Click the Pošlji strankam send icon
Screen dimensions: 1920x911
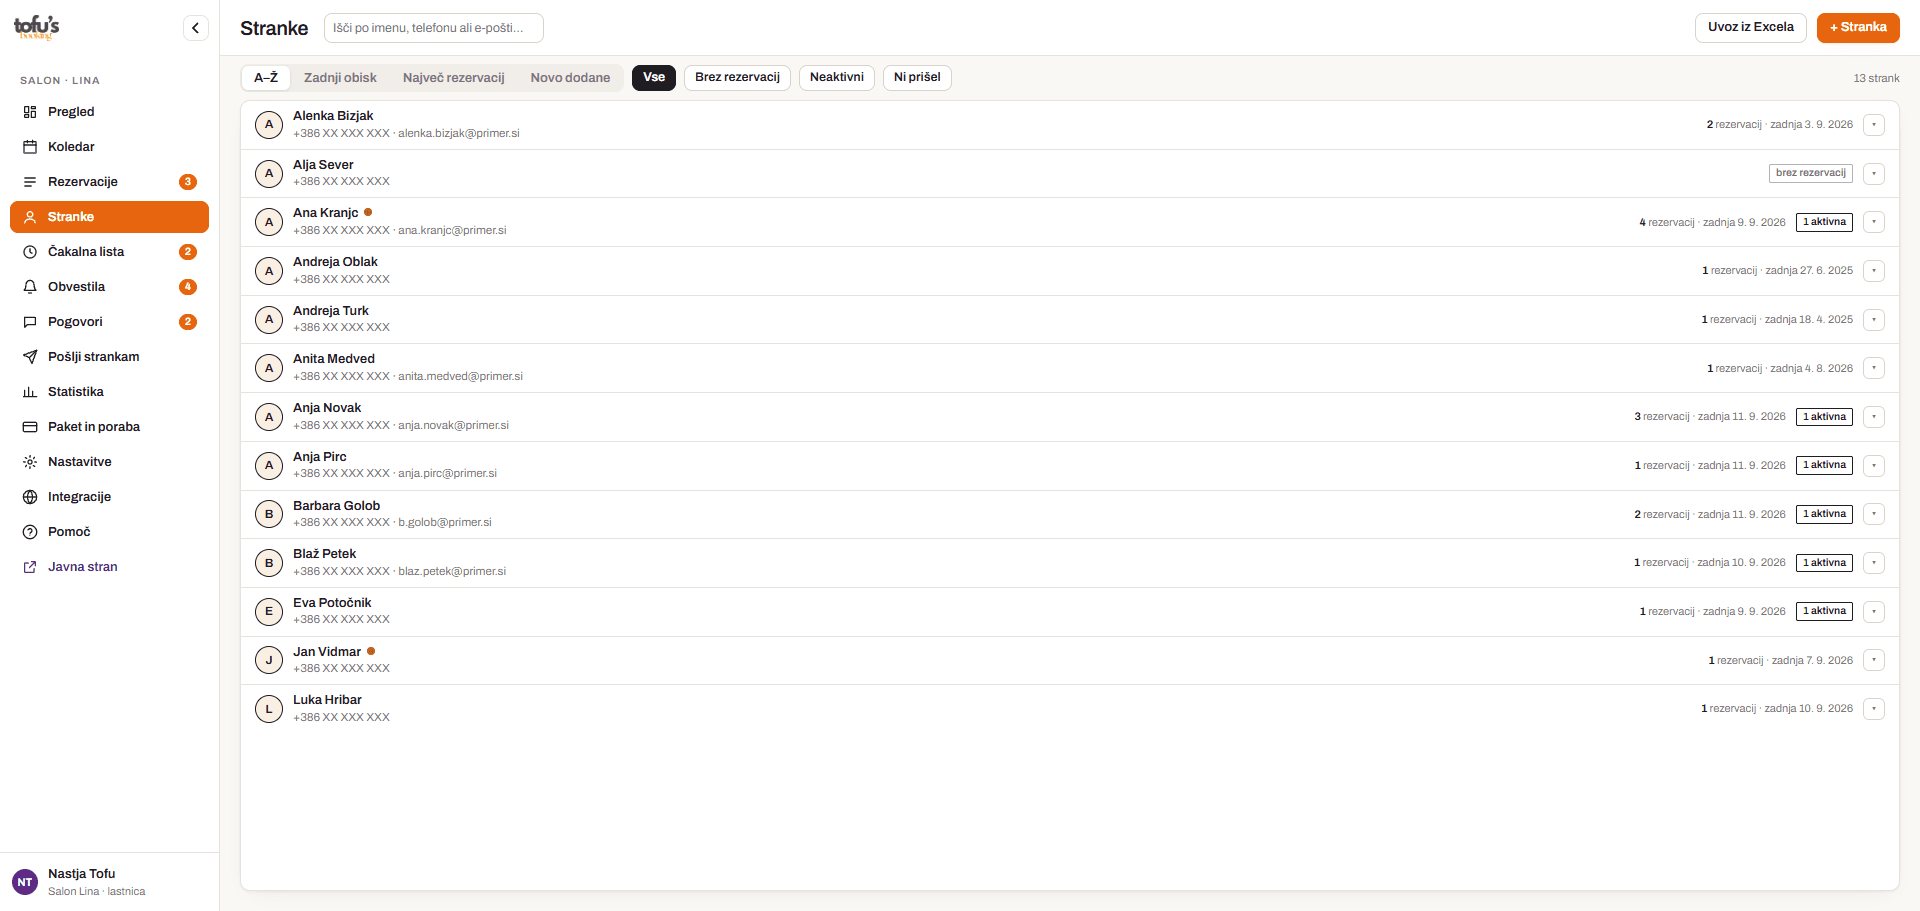click(30, 357)
